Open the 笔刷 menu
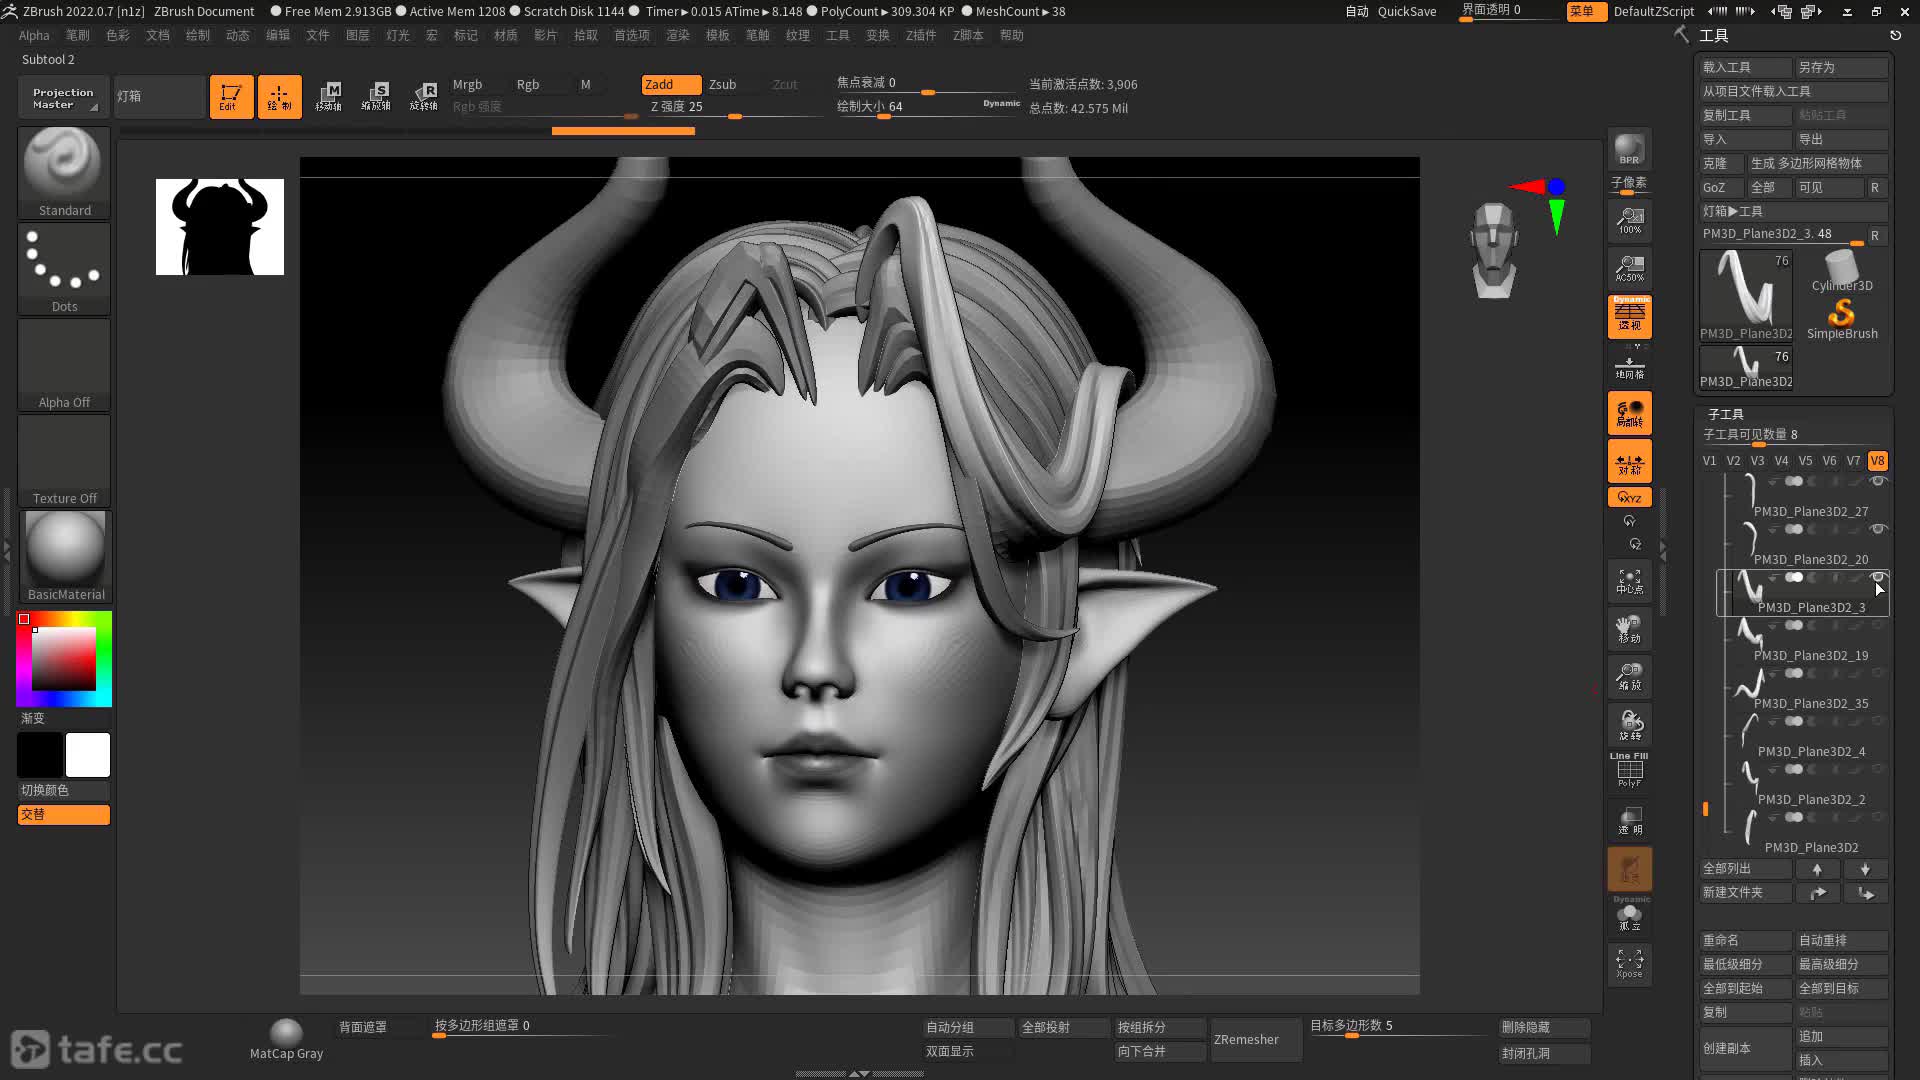Viewport: 1920px width, 1080px height. [x=77, y=35]
